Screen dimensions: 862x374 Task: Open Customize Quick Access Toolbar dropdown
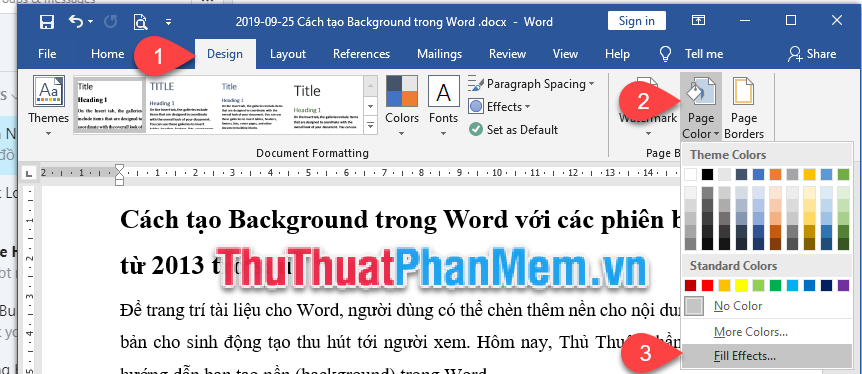click(x=168, y=23)
